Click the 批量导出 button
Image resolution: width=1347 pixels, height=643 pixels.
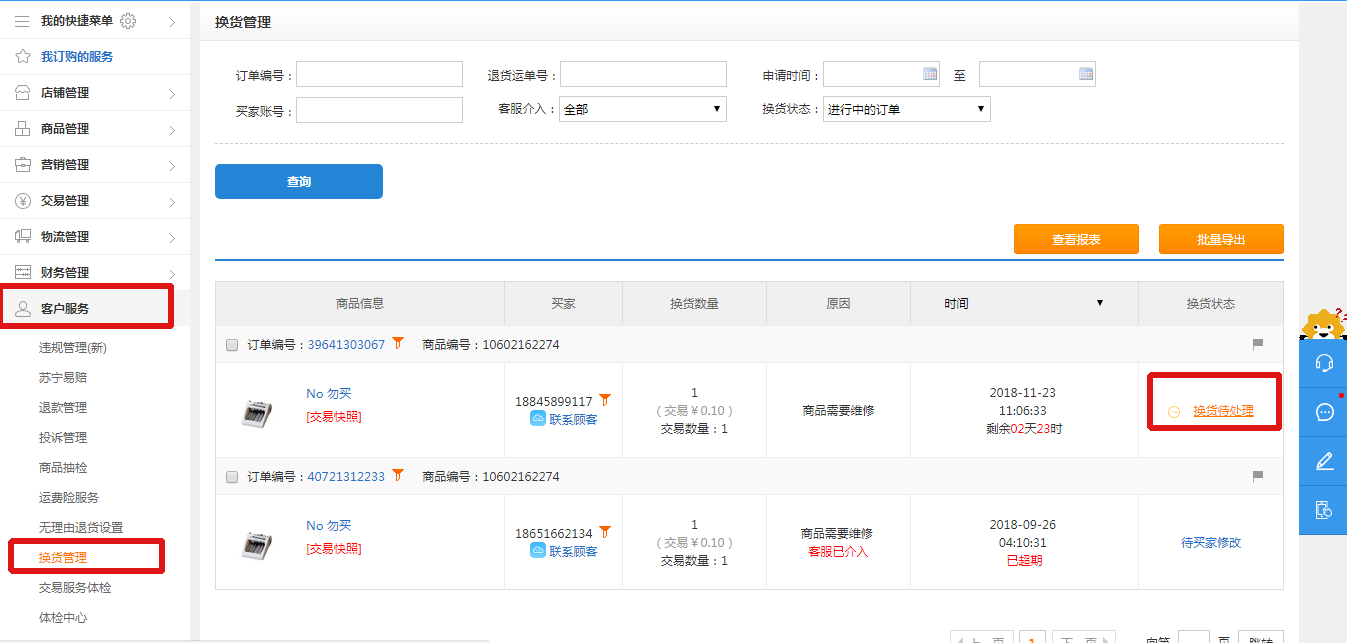pyautogui.click(x=1220, y=239)
